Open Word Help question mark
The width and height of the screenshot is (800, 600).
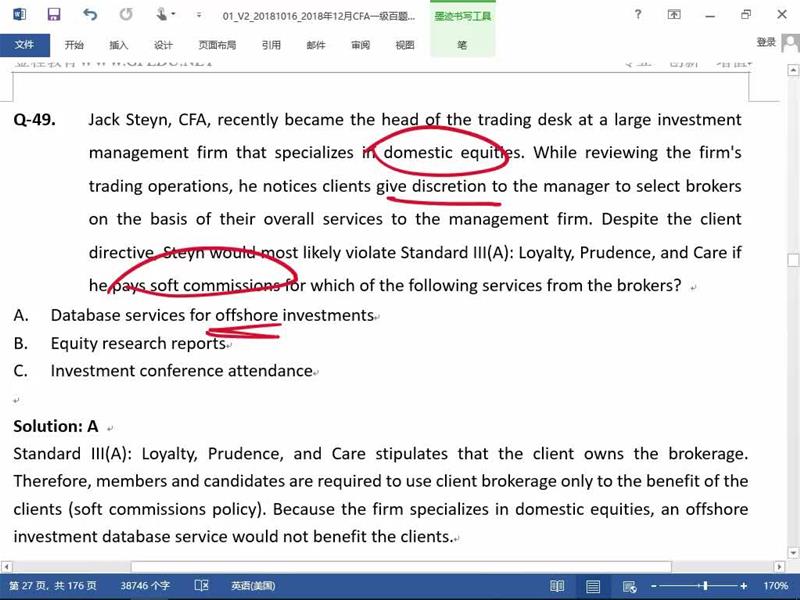pos(638,14)
